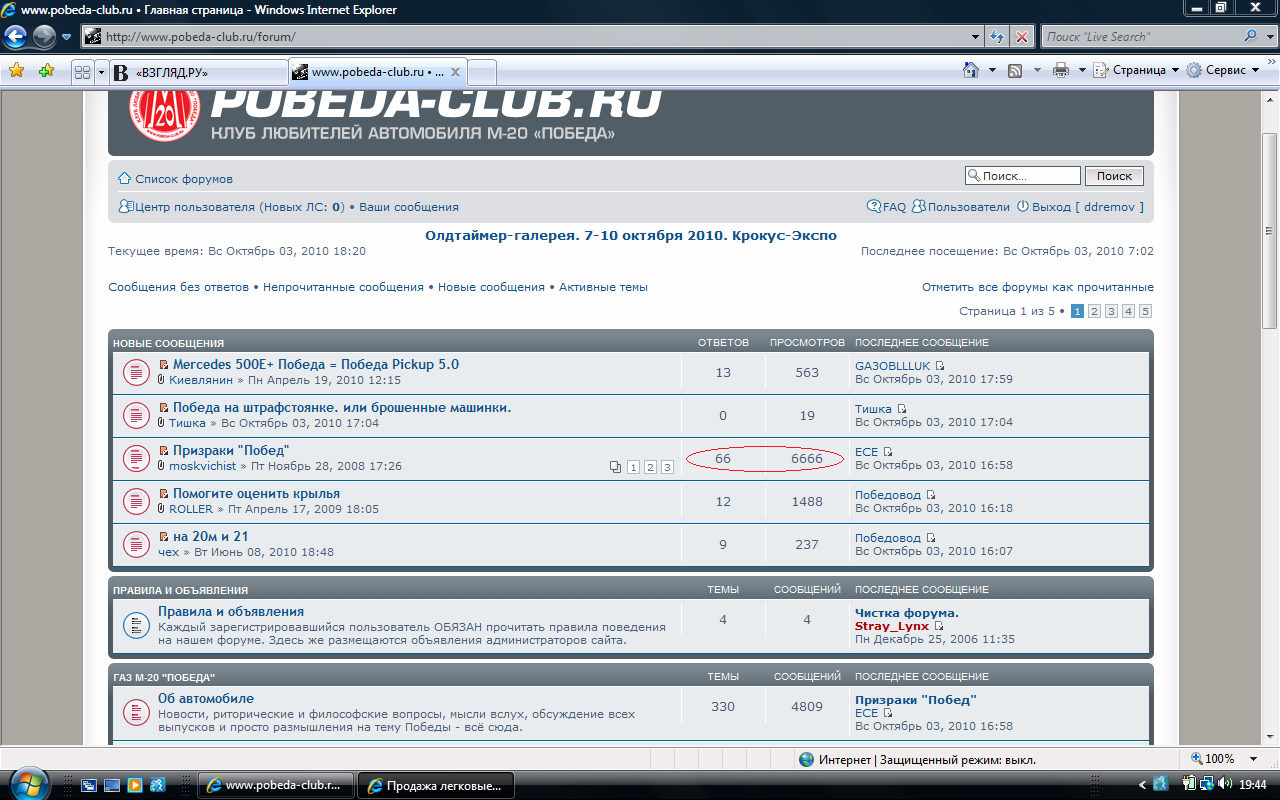Click the Stop loading red X icon
The image size is (1280, 800).
[x=1022, y=37]
